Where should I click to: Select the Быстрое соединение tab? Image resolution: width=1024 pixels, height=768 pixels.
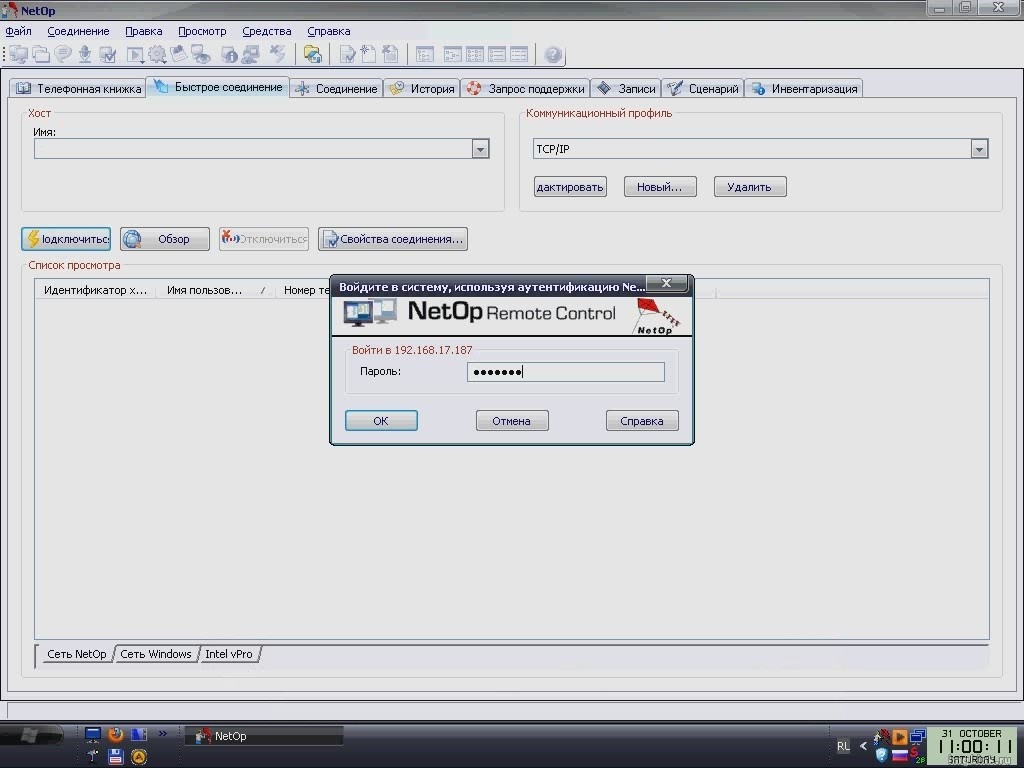point(219,87)
